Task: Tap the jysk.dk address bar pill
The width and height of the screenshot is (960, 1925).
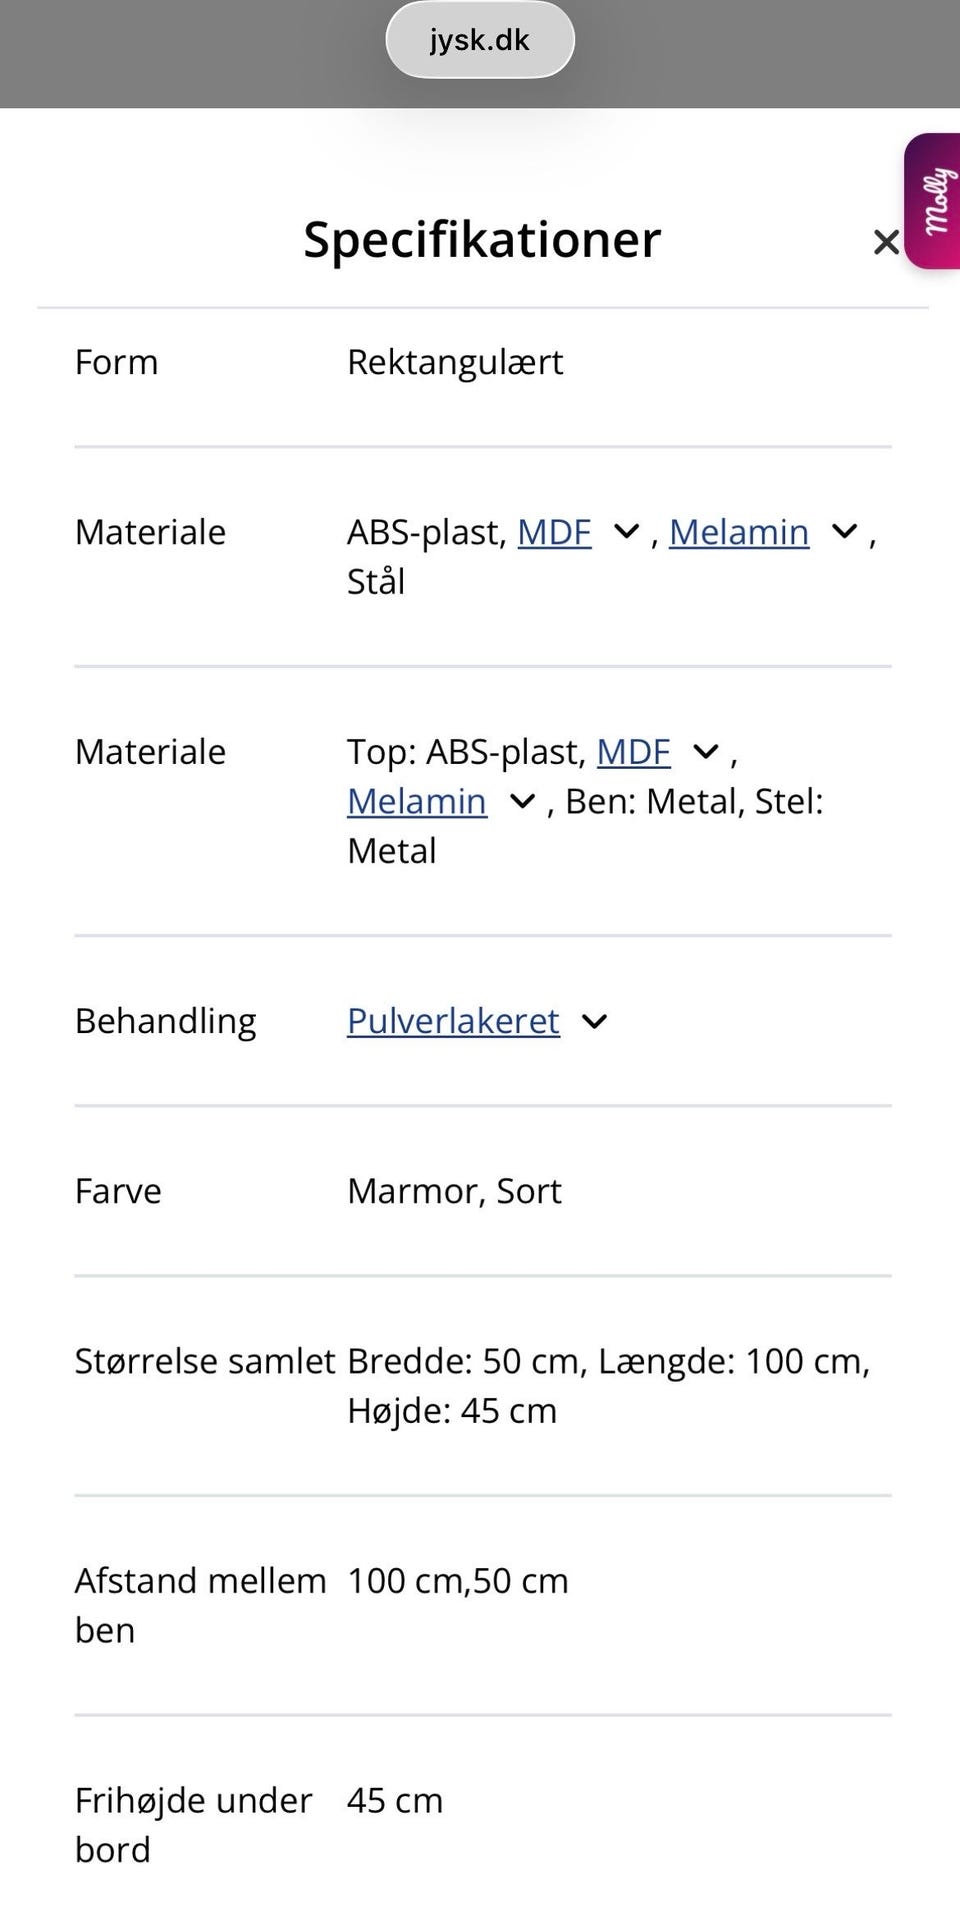Action: pos(479,40)
